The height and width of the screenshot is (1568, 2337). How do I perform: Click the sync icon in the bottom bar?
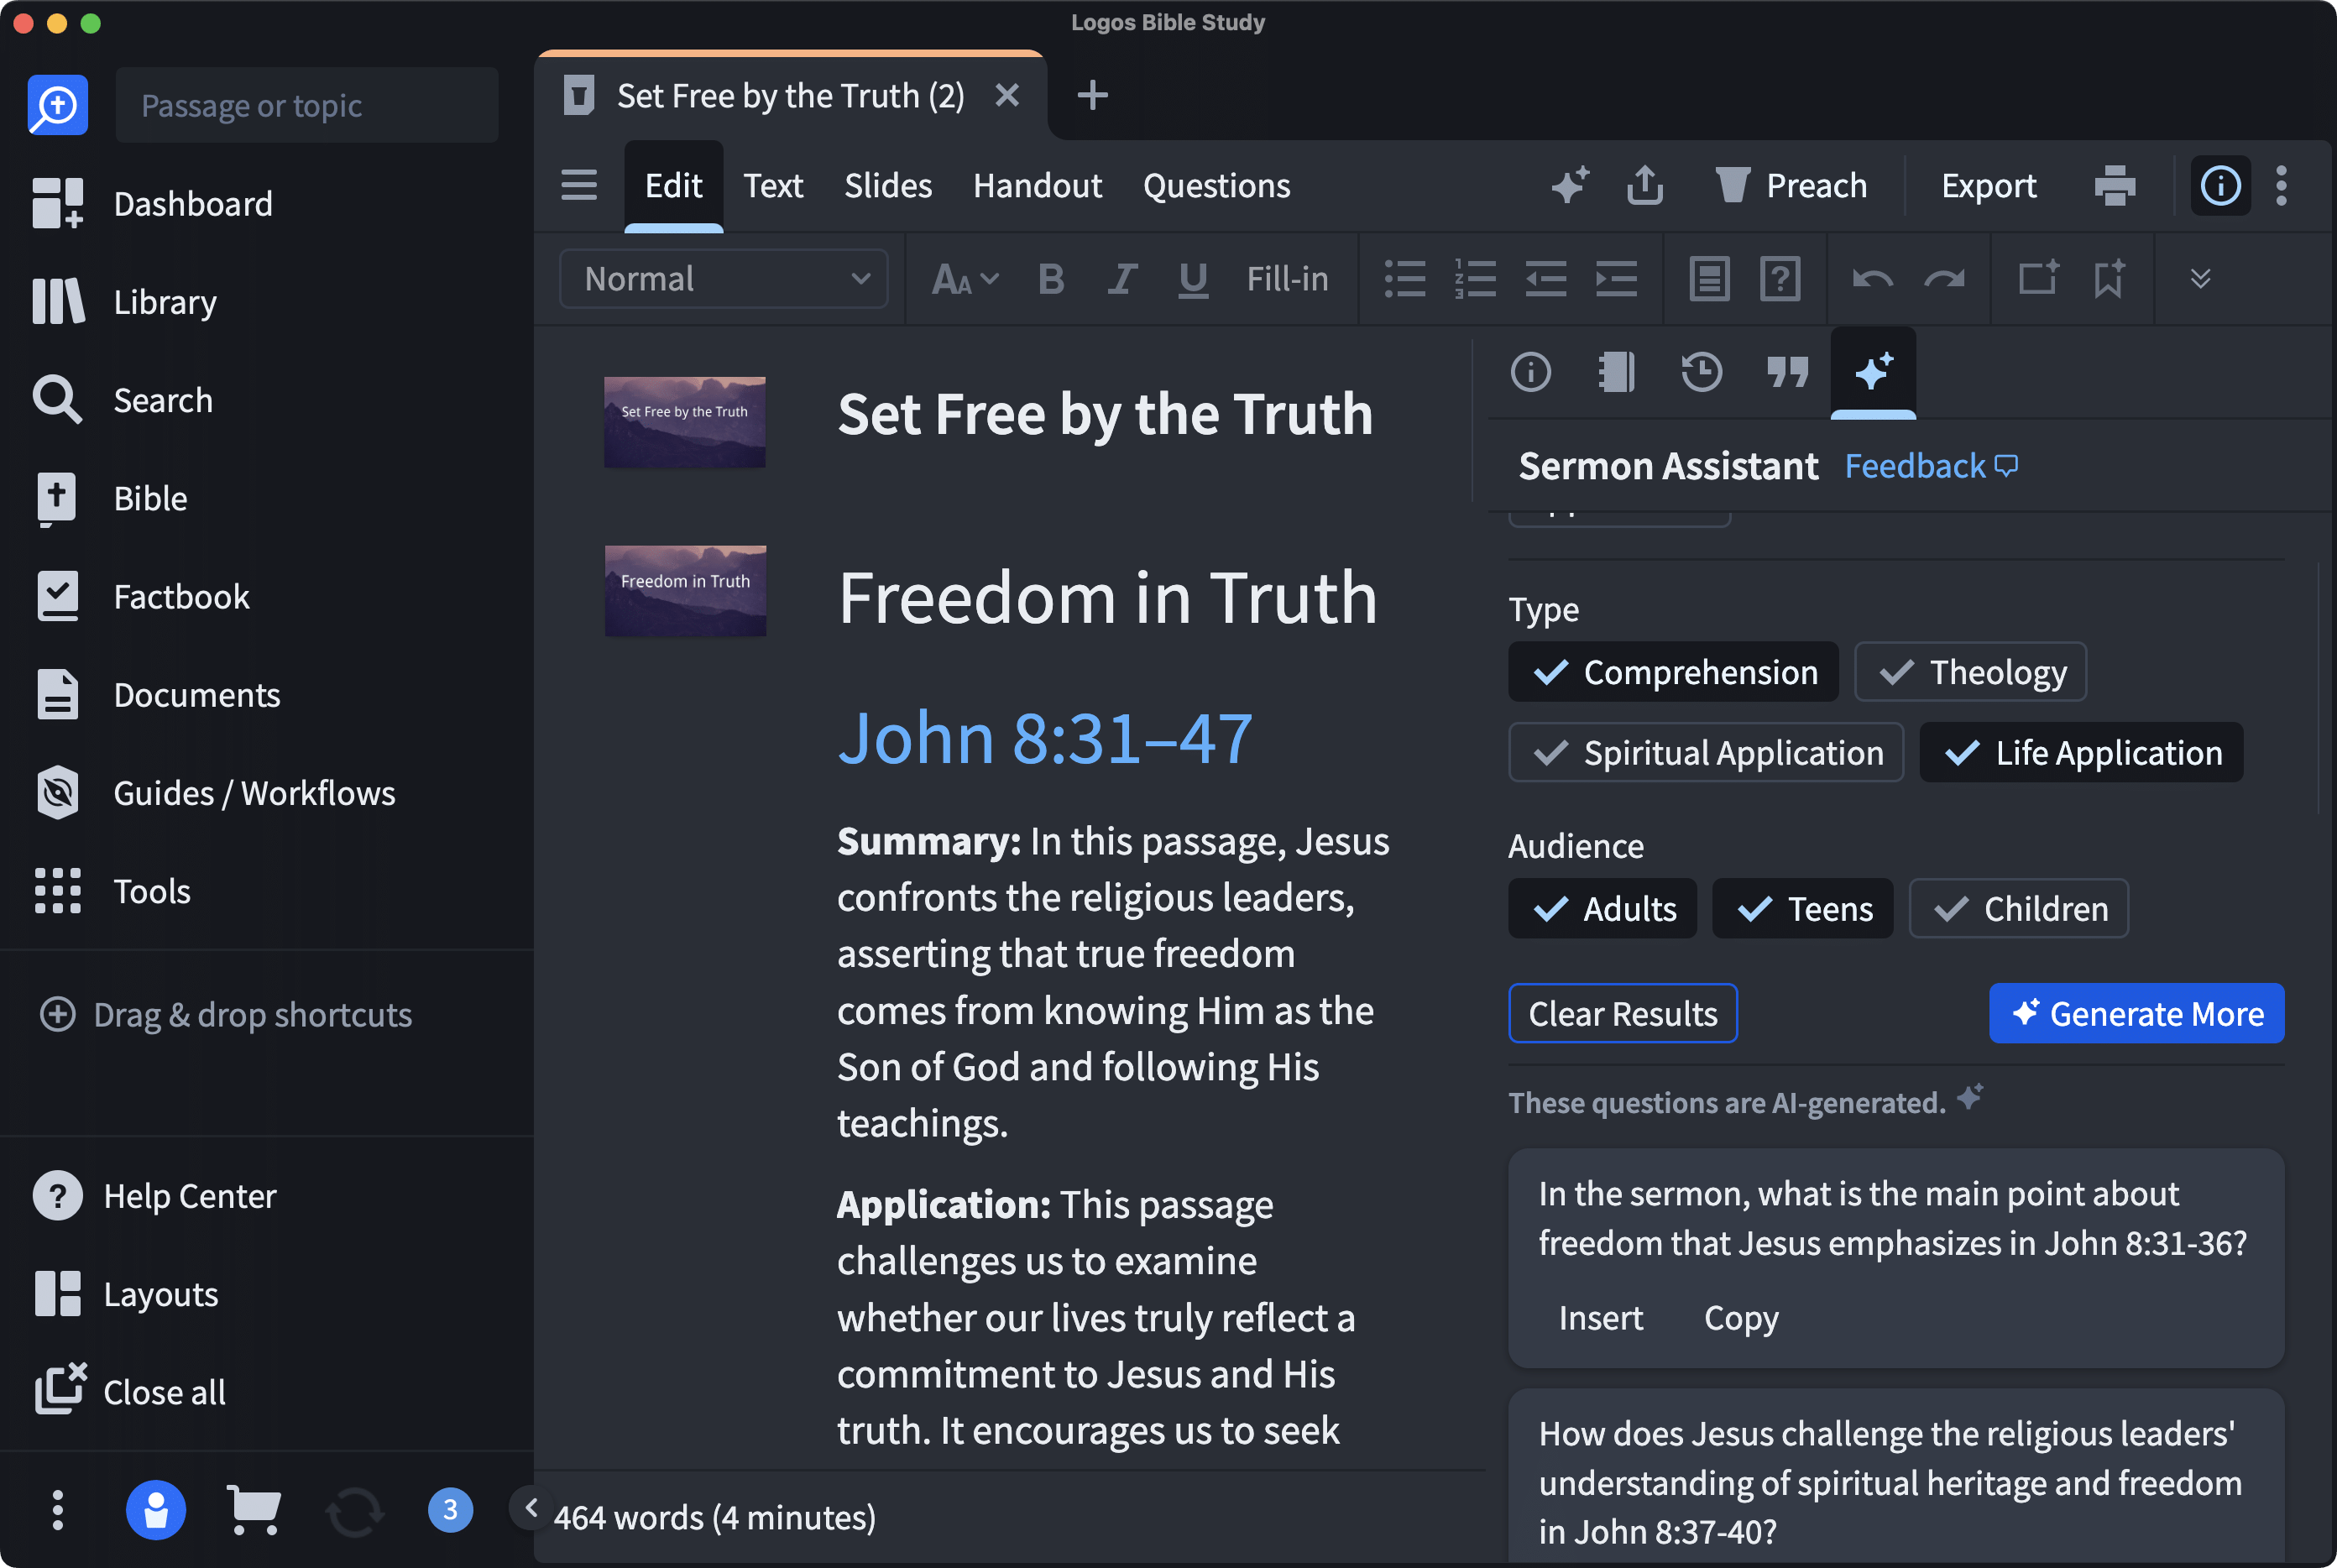[x=354, y=1511]
